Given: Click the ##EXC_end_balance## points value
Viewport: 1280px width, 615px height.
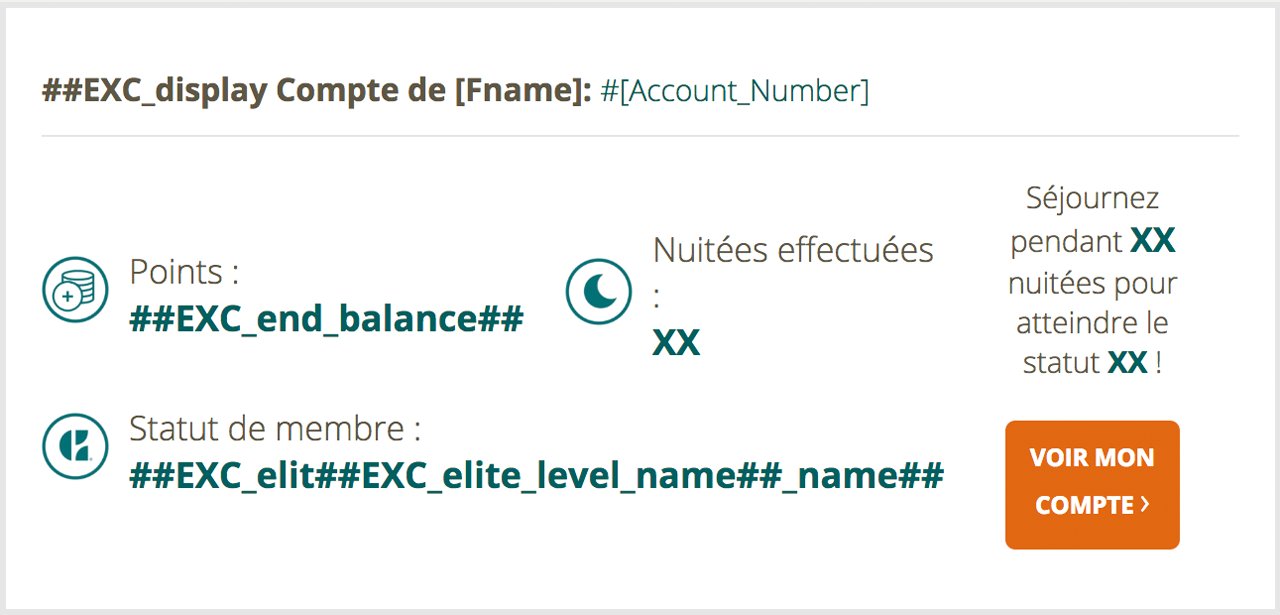Looking at the screenshot, I should (x=326, y=320).
